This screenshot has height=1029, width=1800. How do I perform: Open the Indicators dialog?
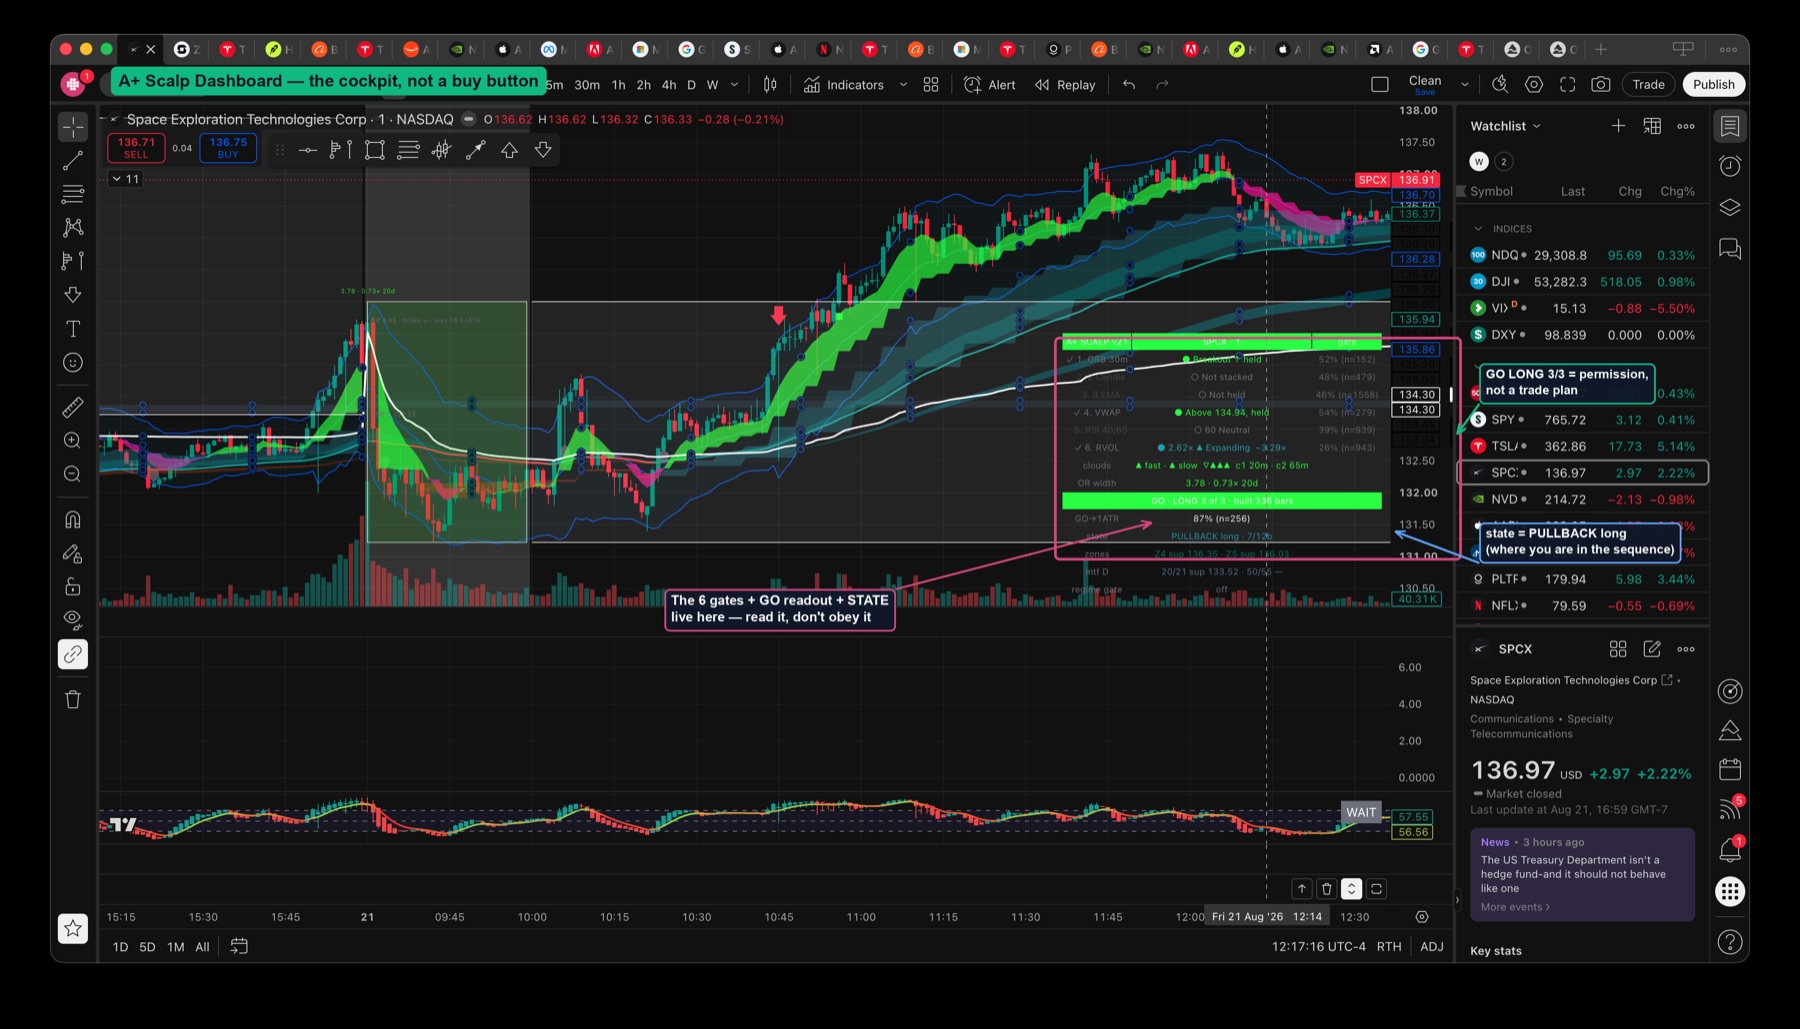pyautogui.click(x=844, y=85)
